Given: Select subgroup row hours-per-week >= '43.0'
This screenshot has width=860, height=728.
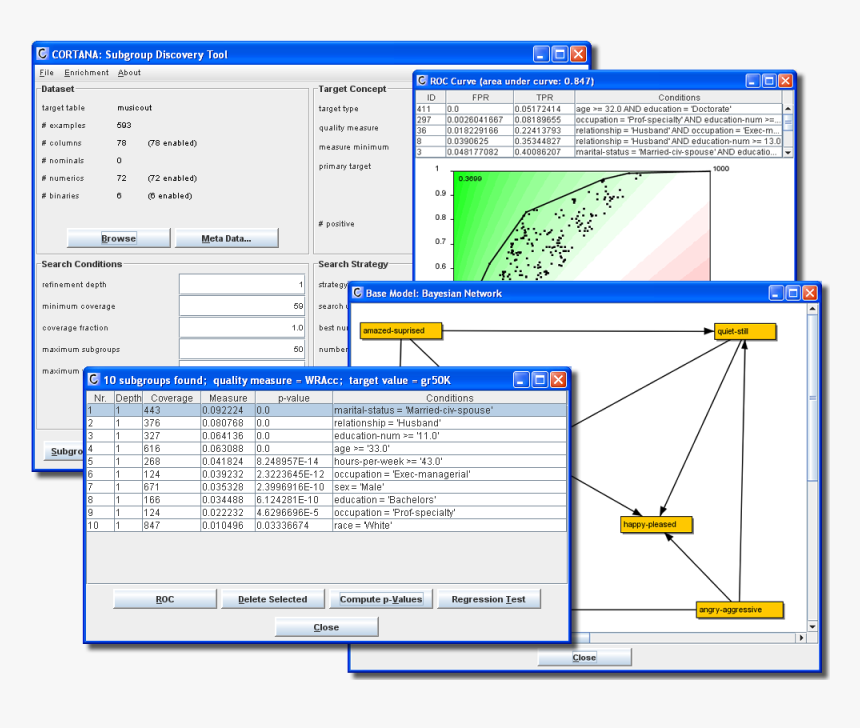Looking at the screenshot, I should coord(326,461).
